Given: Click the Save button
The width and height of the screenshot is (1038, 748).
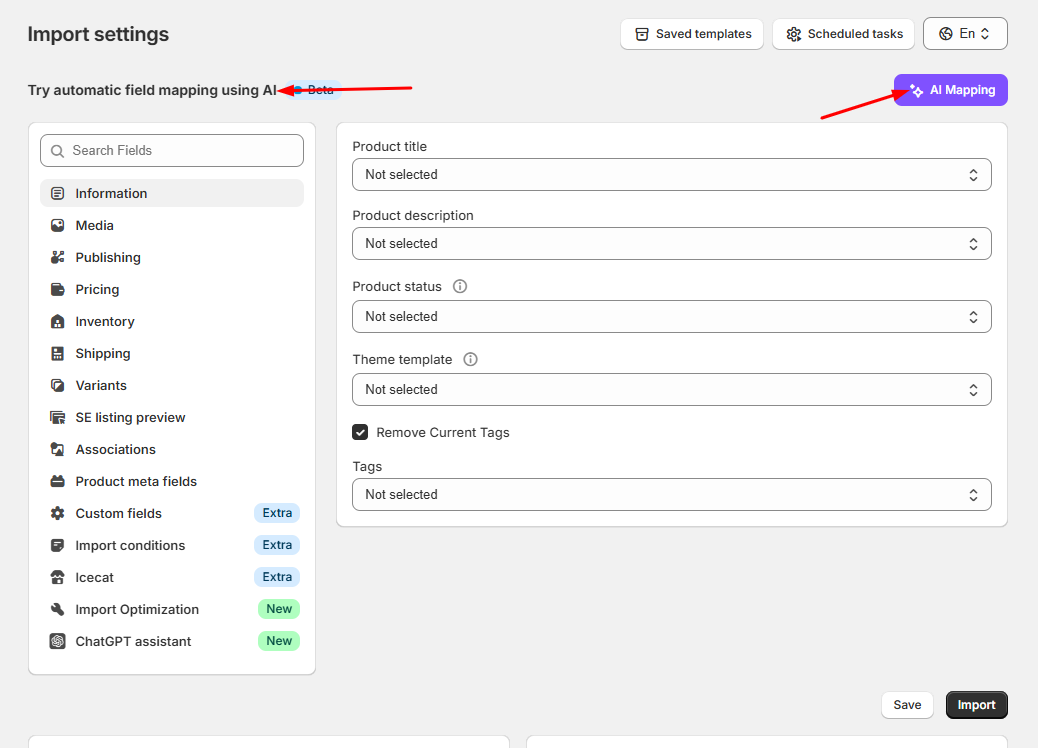Looking at the screenshot, I should tap(907, 705).
